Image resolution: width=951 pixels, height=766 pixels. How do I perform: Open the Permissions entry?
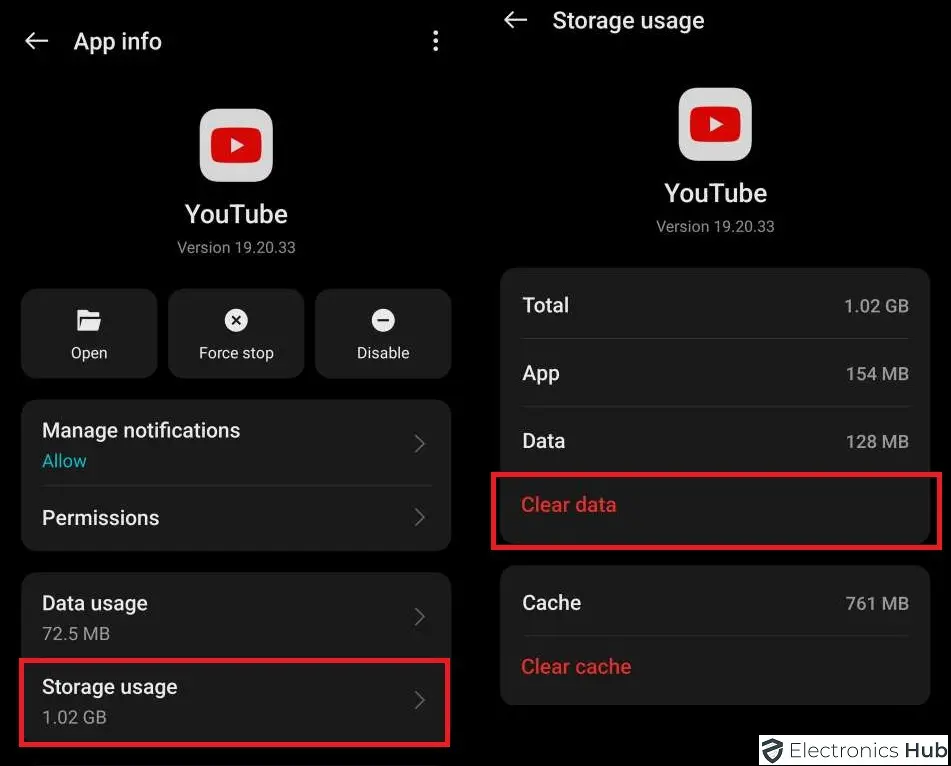pyautogui.click(x=236, y=518)
